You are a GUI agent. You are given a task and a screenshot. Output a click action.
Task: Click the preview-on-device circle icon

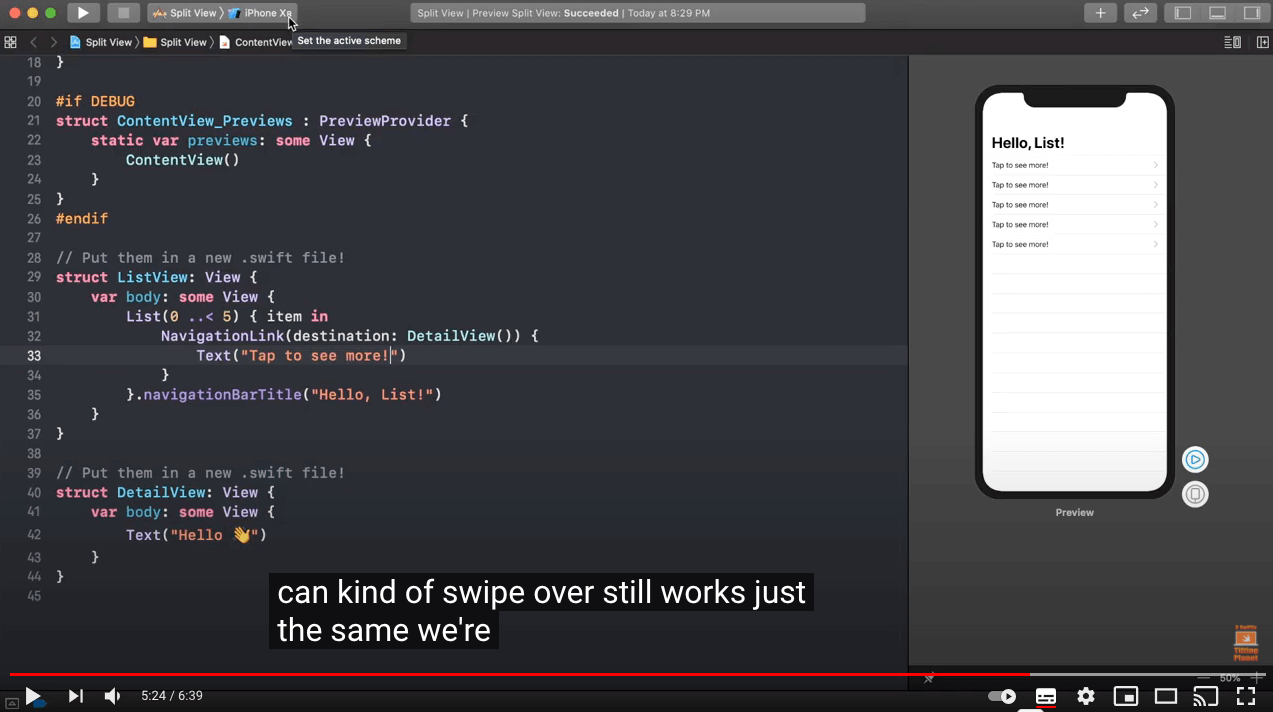(1195, 493)
